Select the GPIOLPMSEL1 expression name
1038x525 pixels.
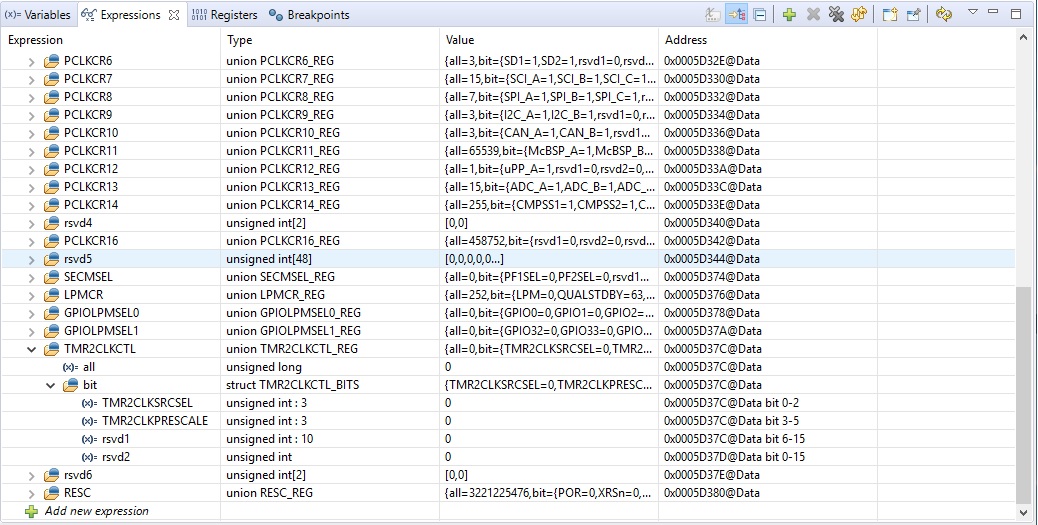[101, 331]
